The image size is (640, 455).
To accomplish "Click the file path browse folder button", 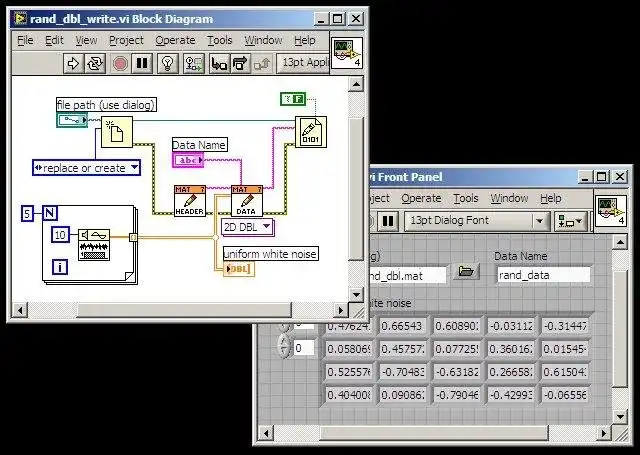I will tap(466, 271).
